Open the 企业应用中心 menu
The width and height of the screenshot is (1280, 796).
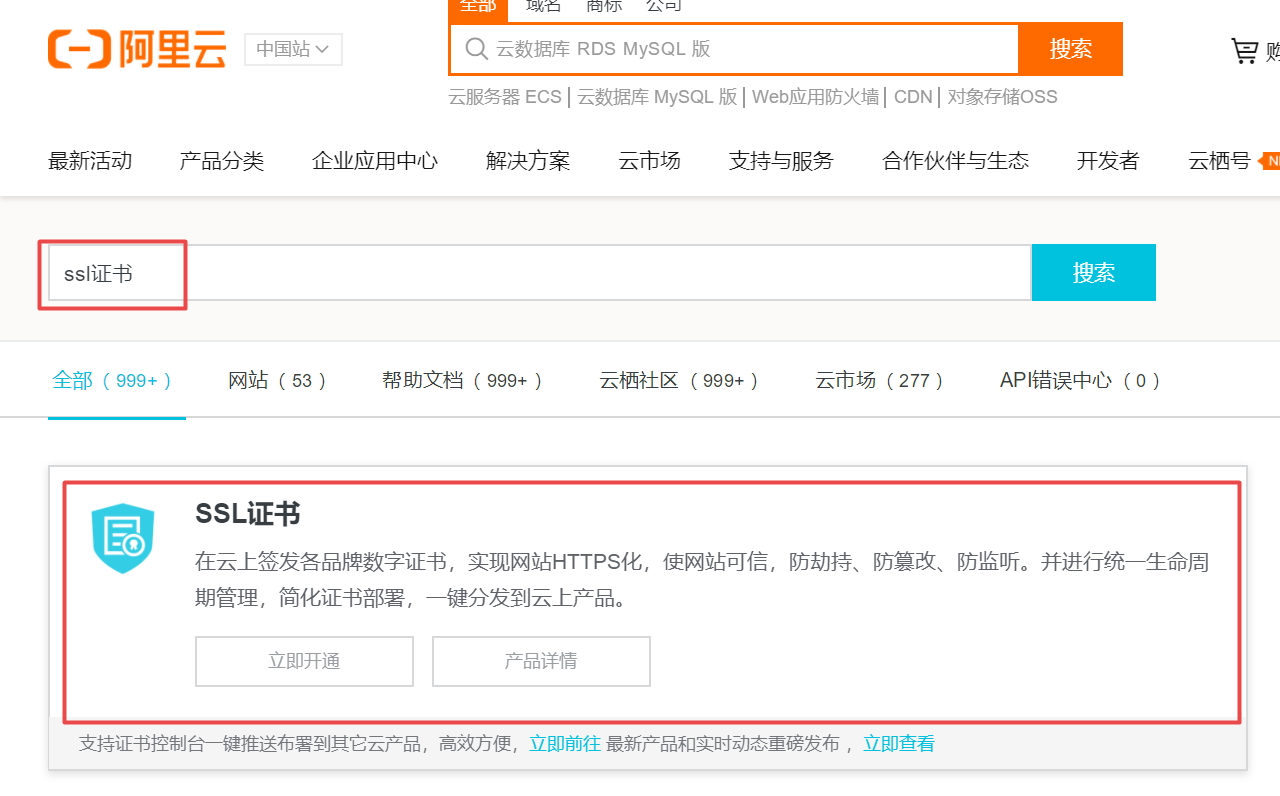click(375, 161)
